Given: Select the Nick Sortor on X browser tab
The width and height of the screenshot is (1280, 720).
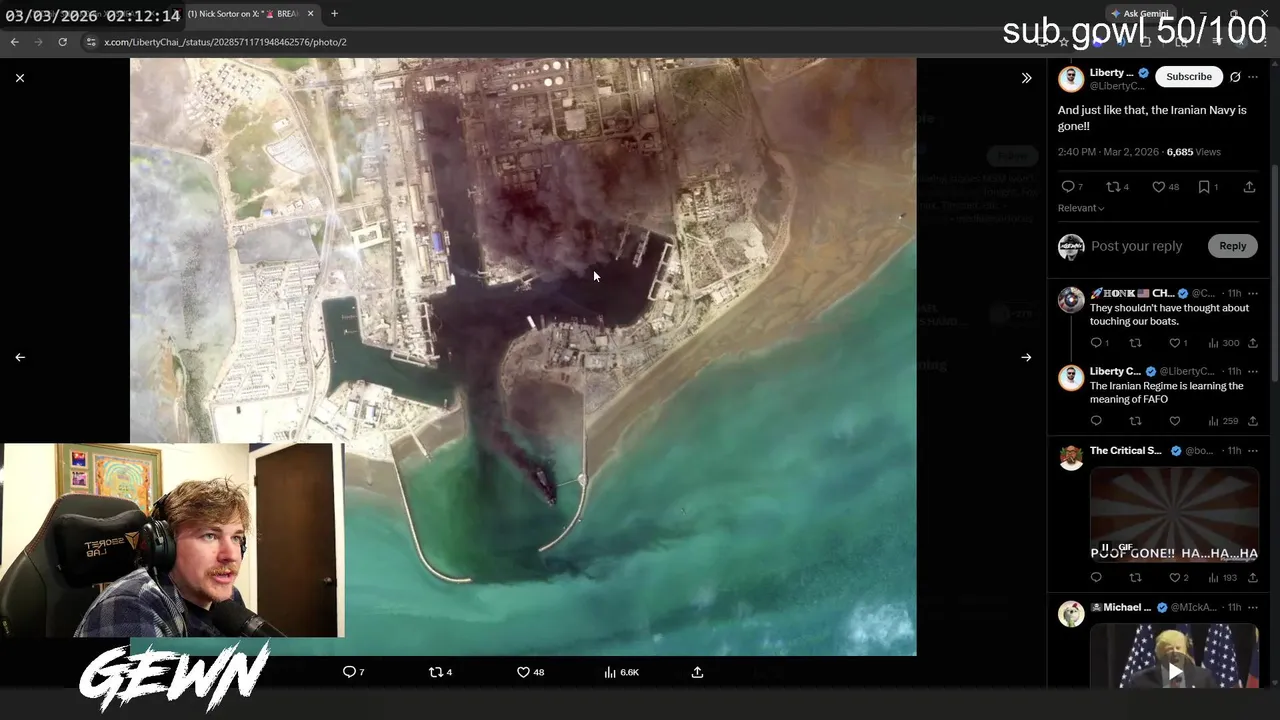Looking at the screenshot, I should click(x=243, y=14).
